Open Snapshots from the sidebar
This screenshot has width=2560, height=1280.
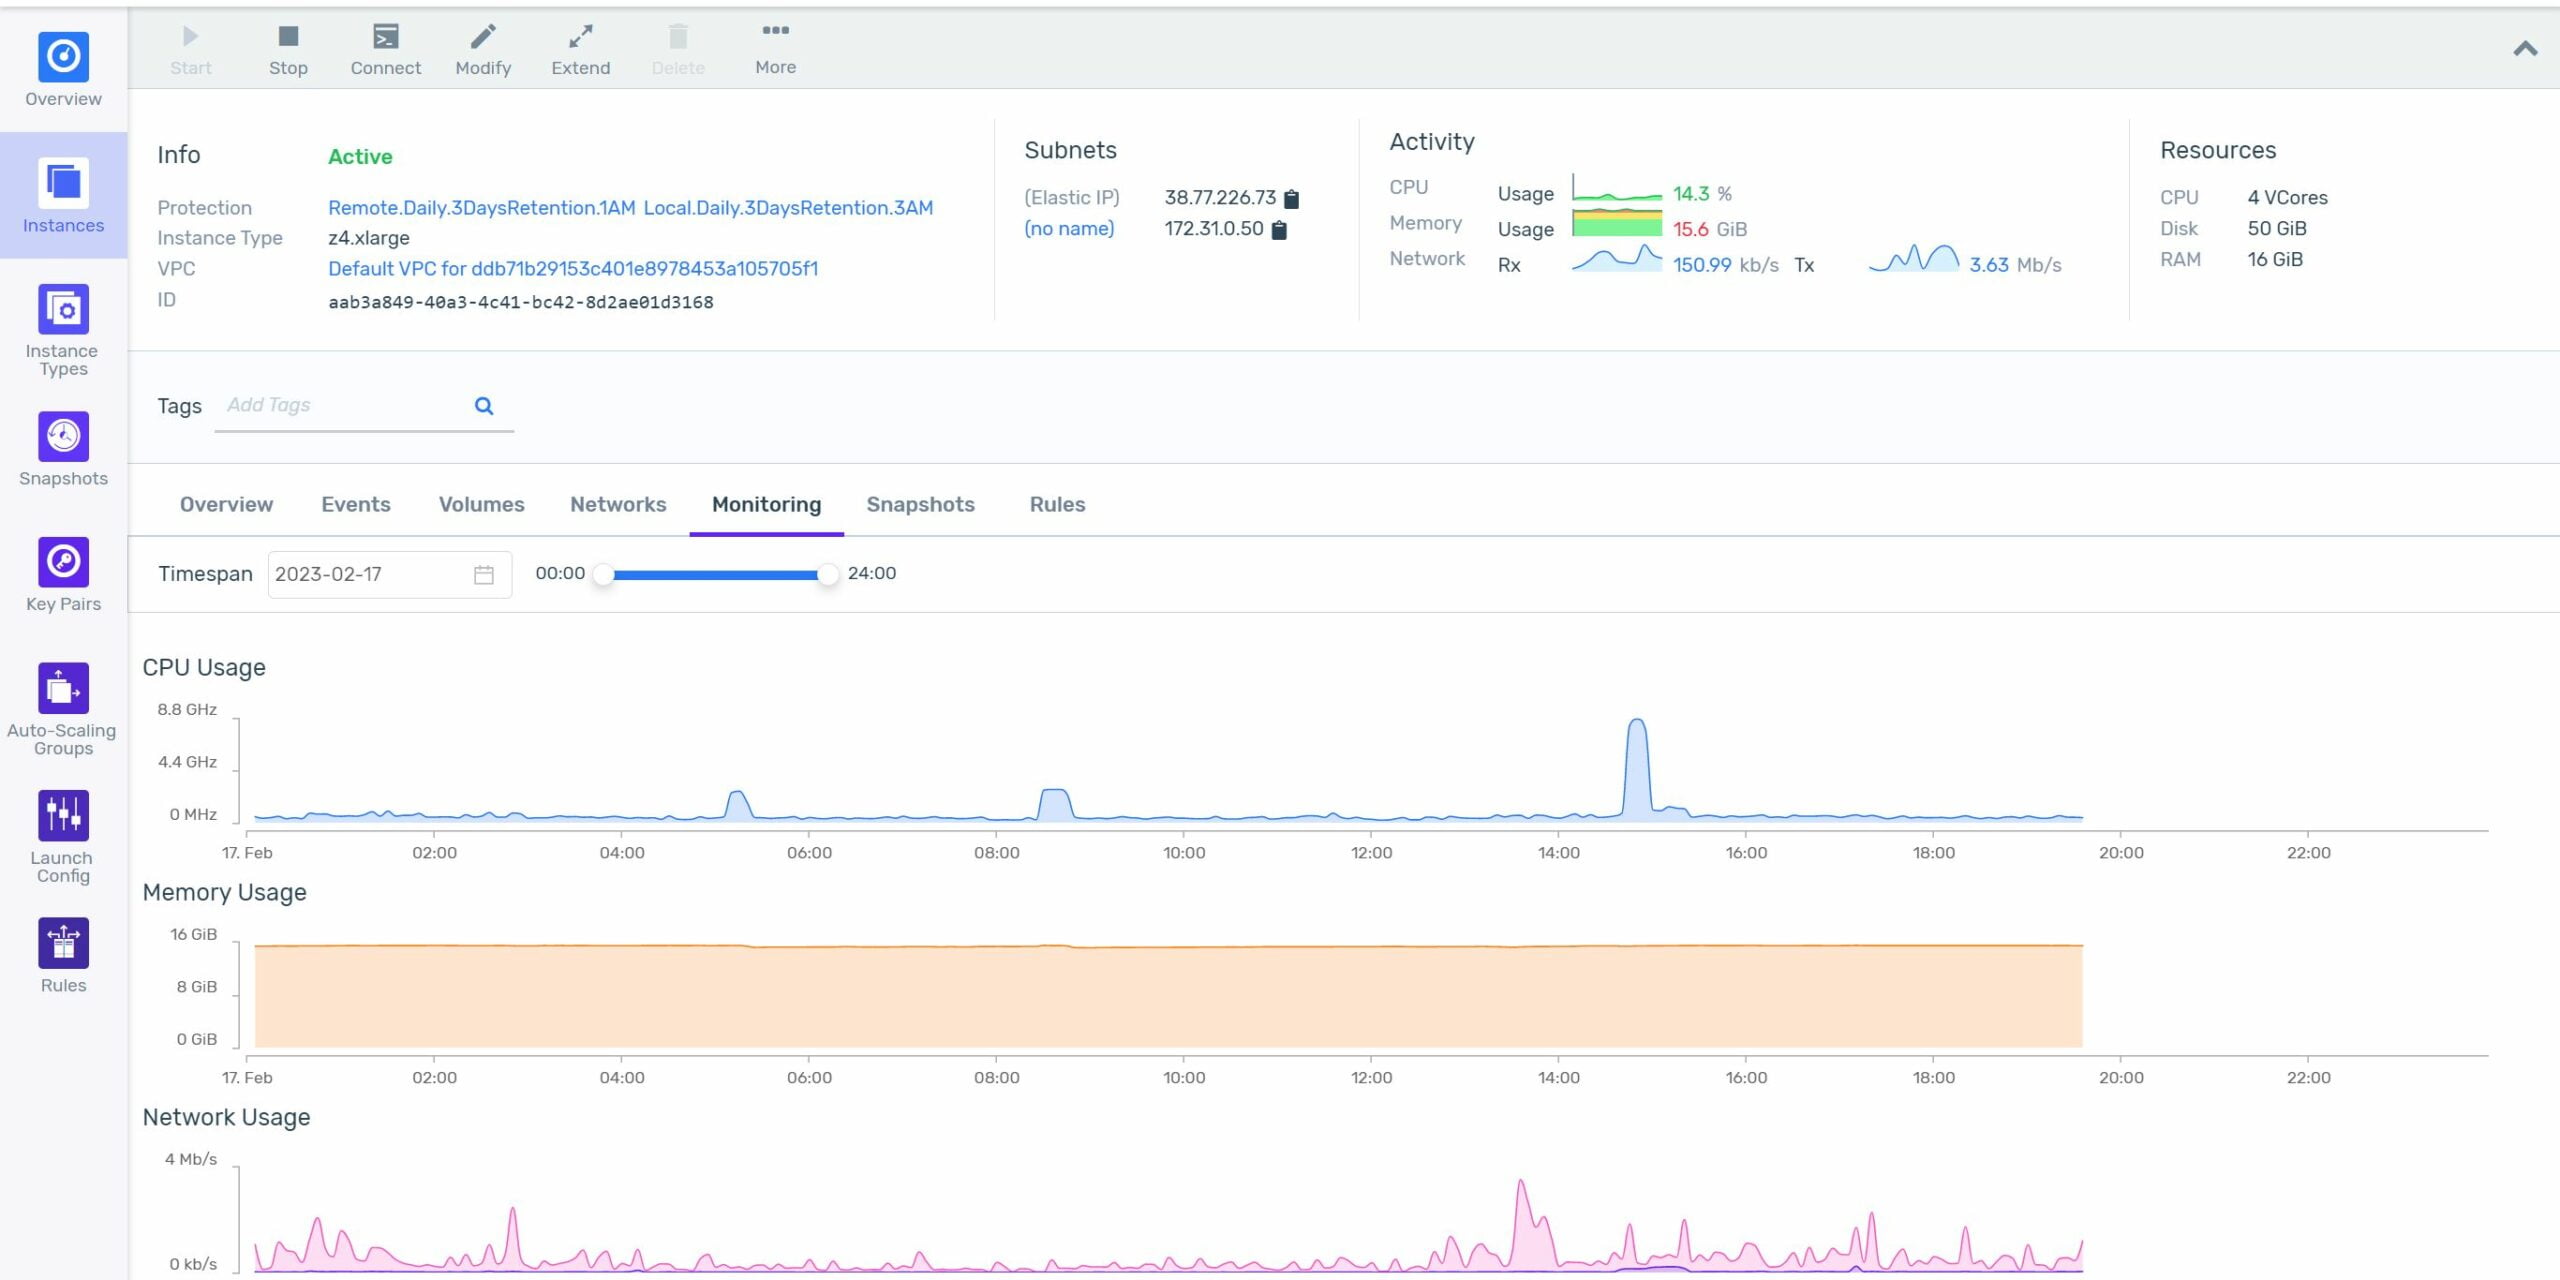63,449
